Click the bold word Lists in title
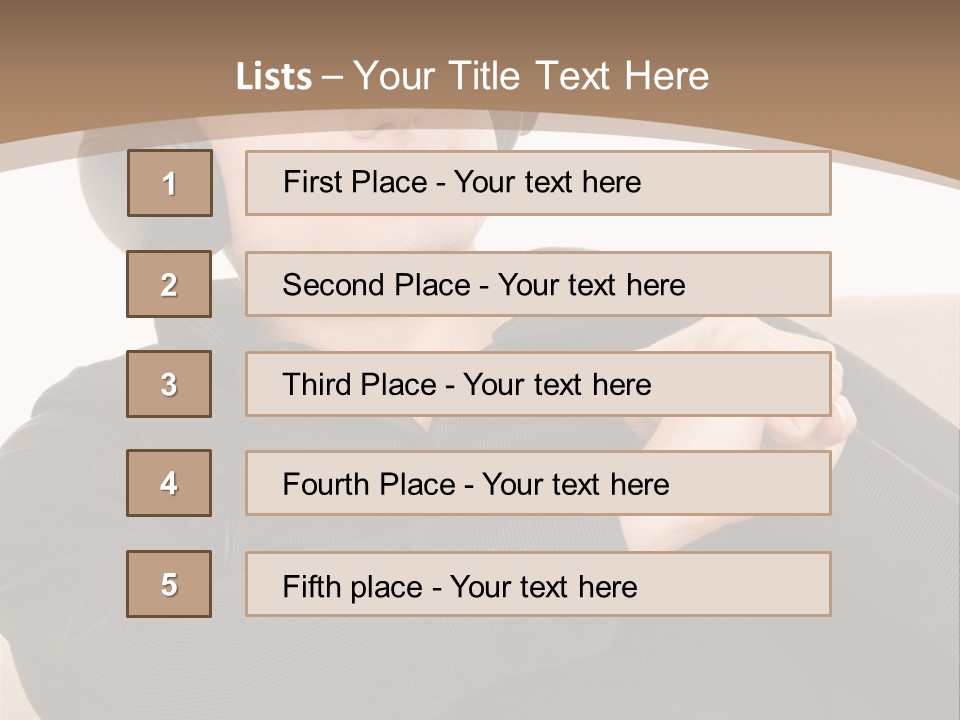 [x=273, y=77]
